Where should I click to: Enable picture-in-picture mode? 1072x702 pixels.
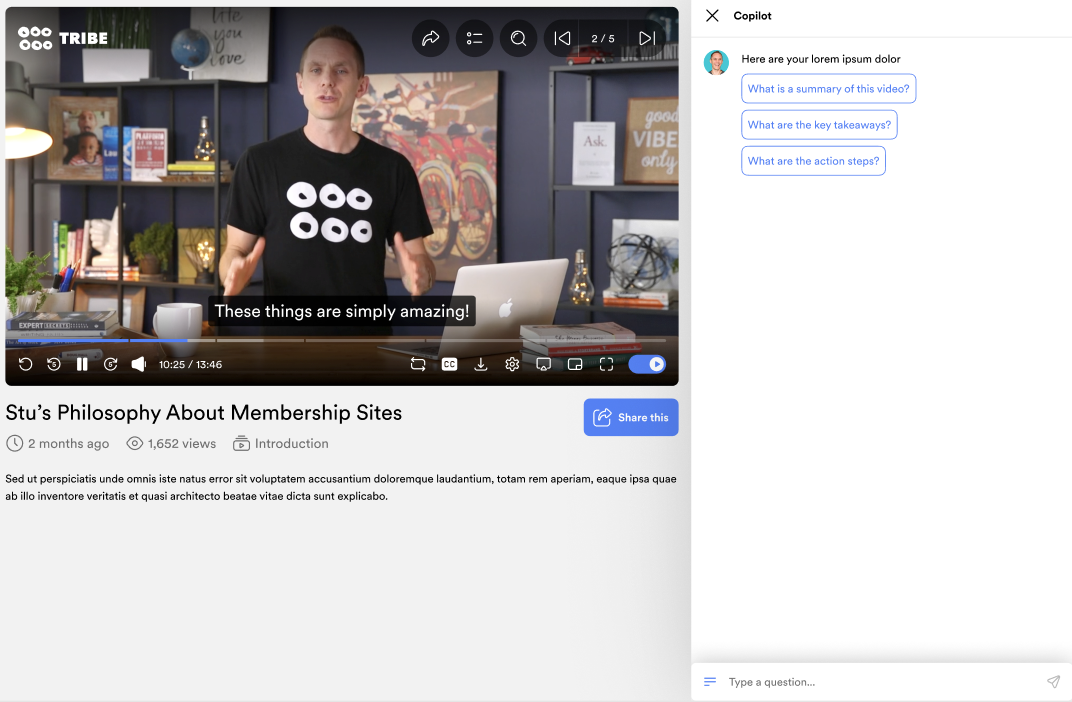pos(575,365)
